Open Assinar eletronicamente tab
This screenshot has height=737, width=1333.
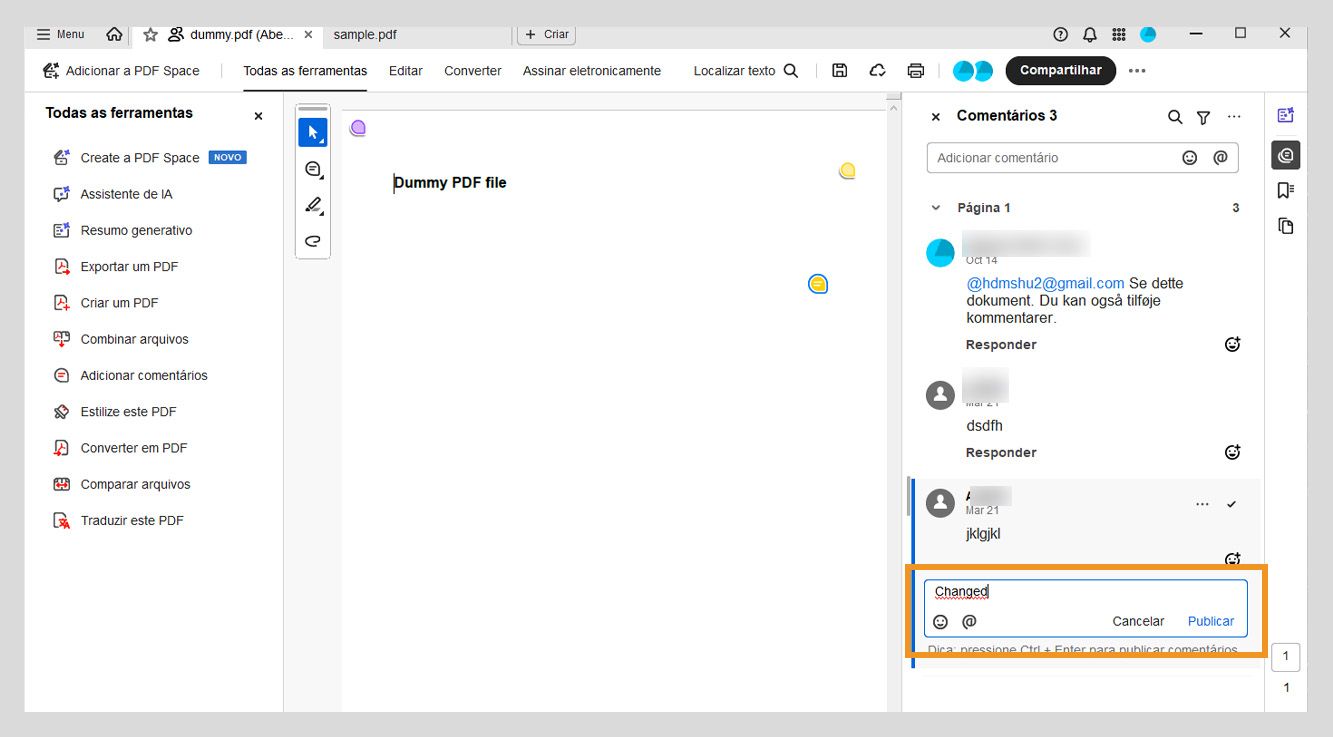592,71
